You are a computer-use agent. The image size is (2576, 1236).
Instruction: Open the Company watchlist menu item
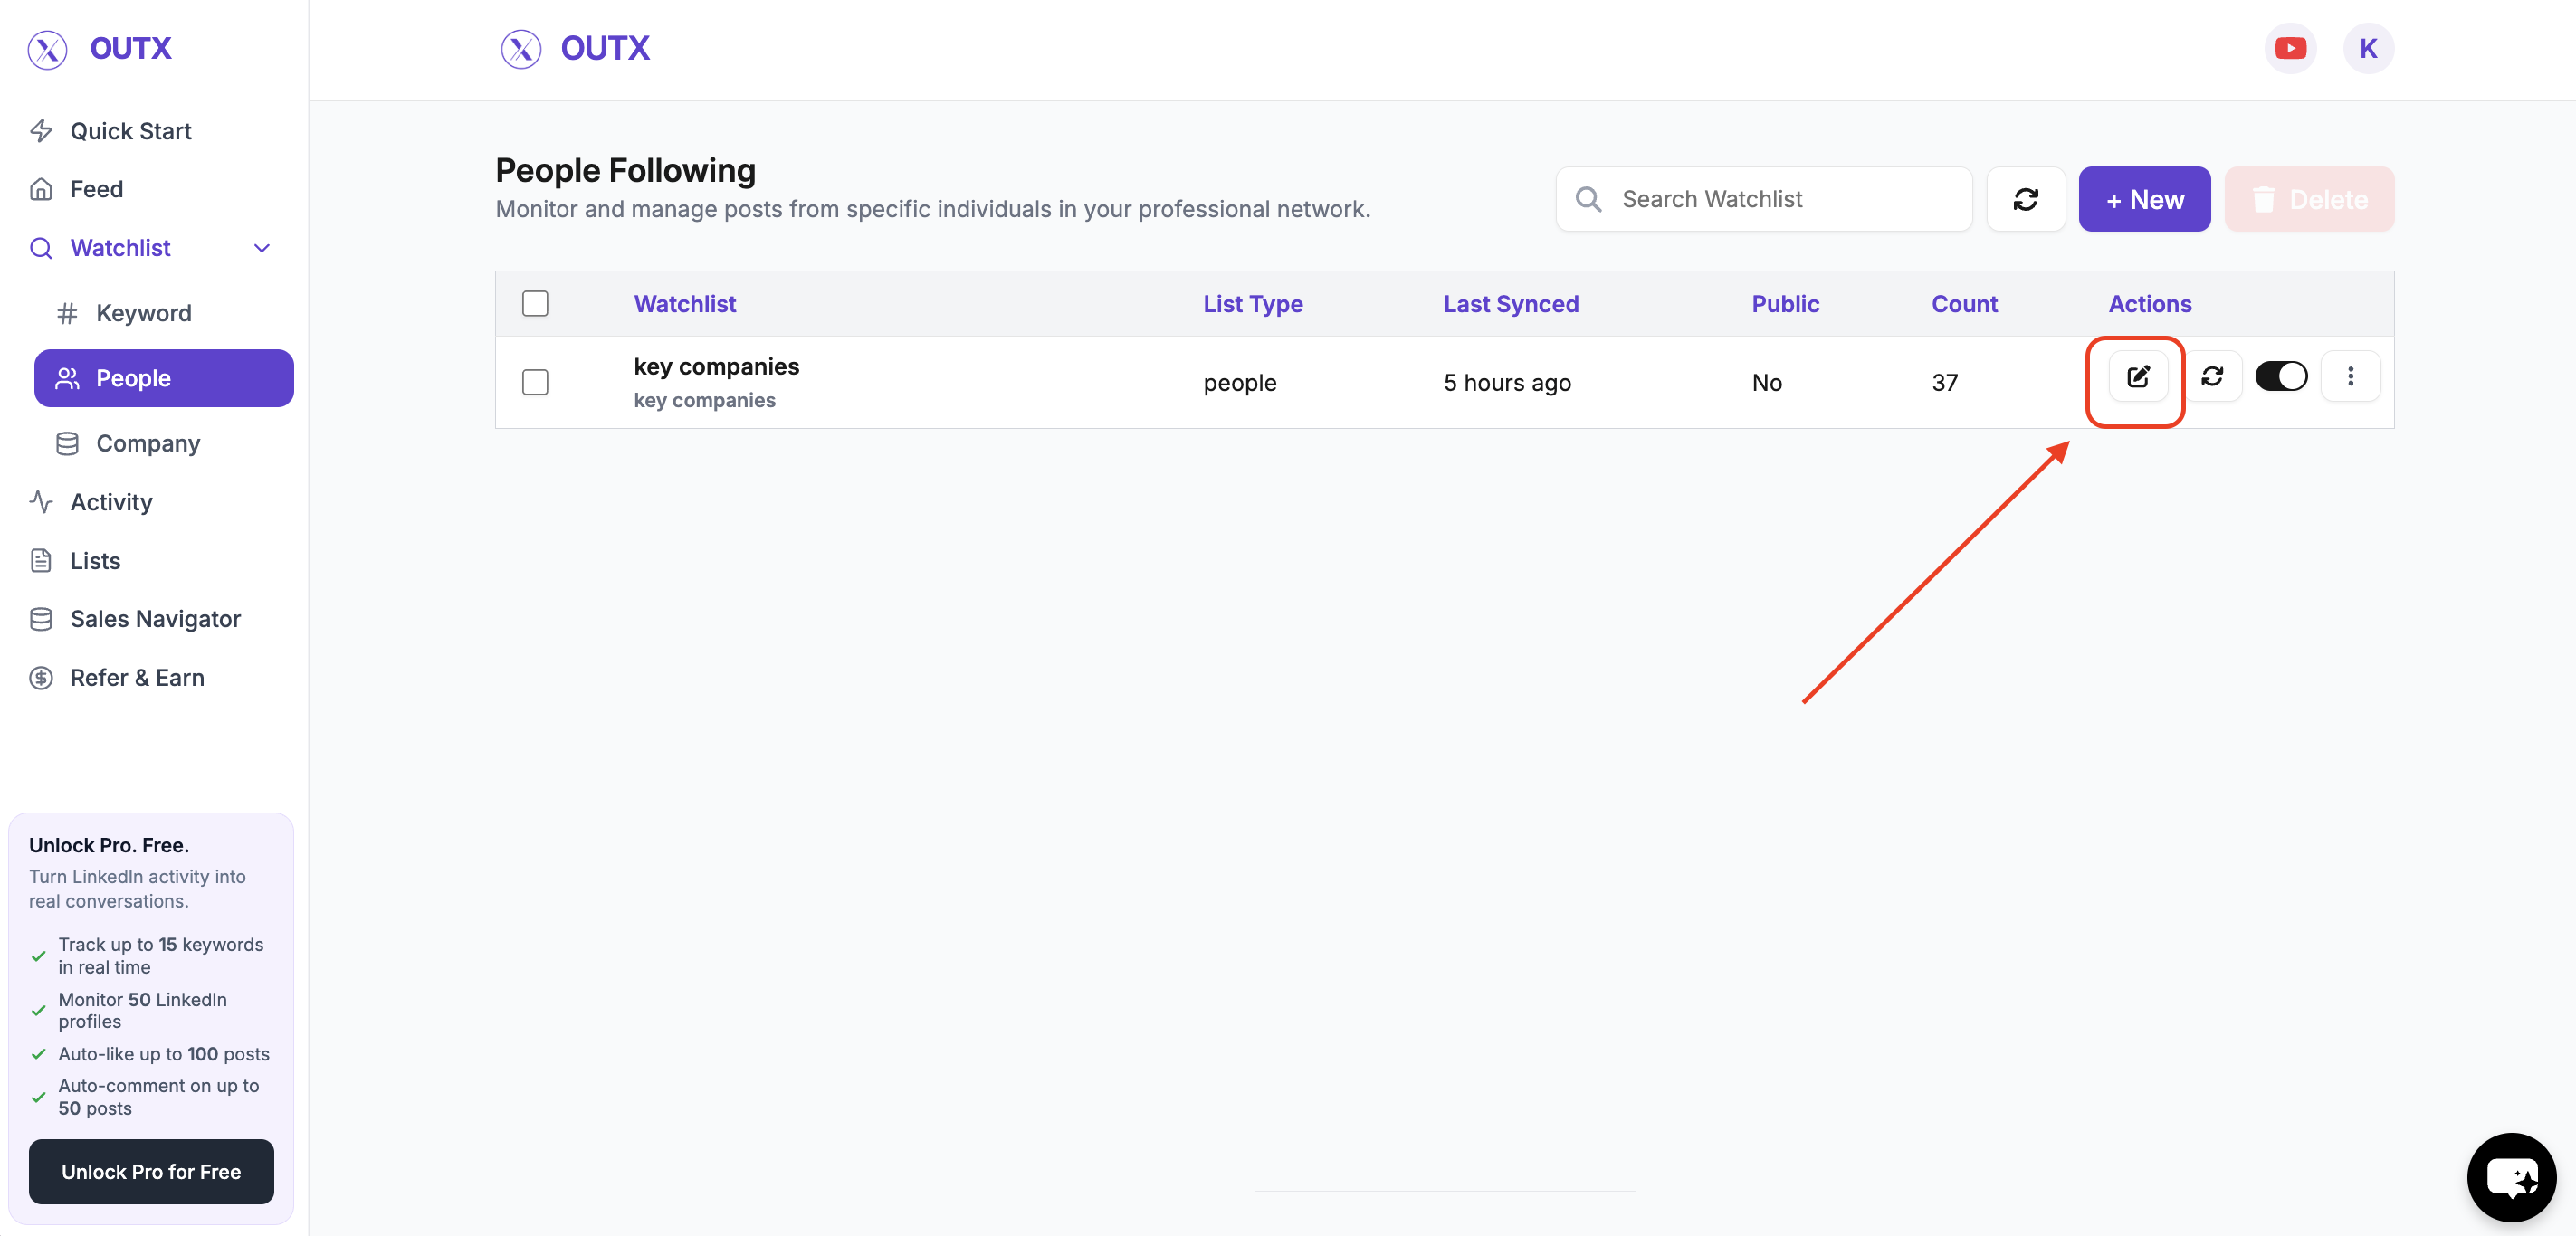(148, 443)
